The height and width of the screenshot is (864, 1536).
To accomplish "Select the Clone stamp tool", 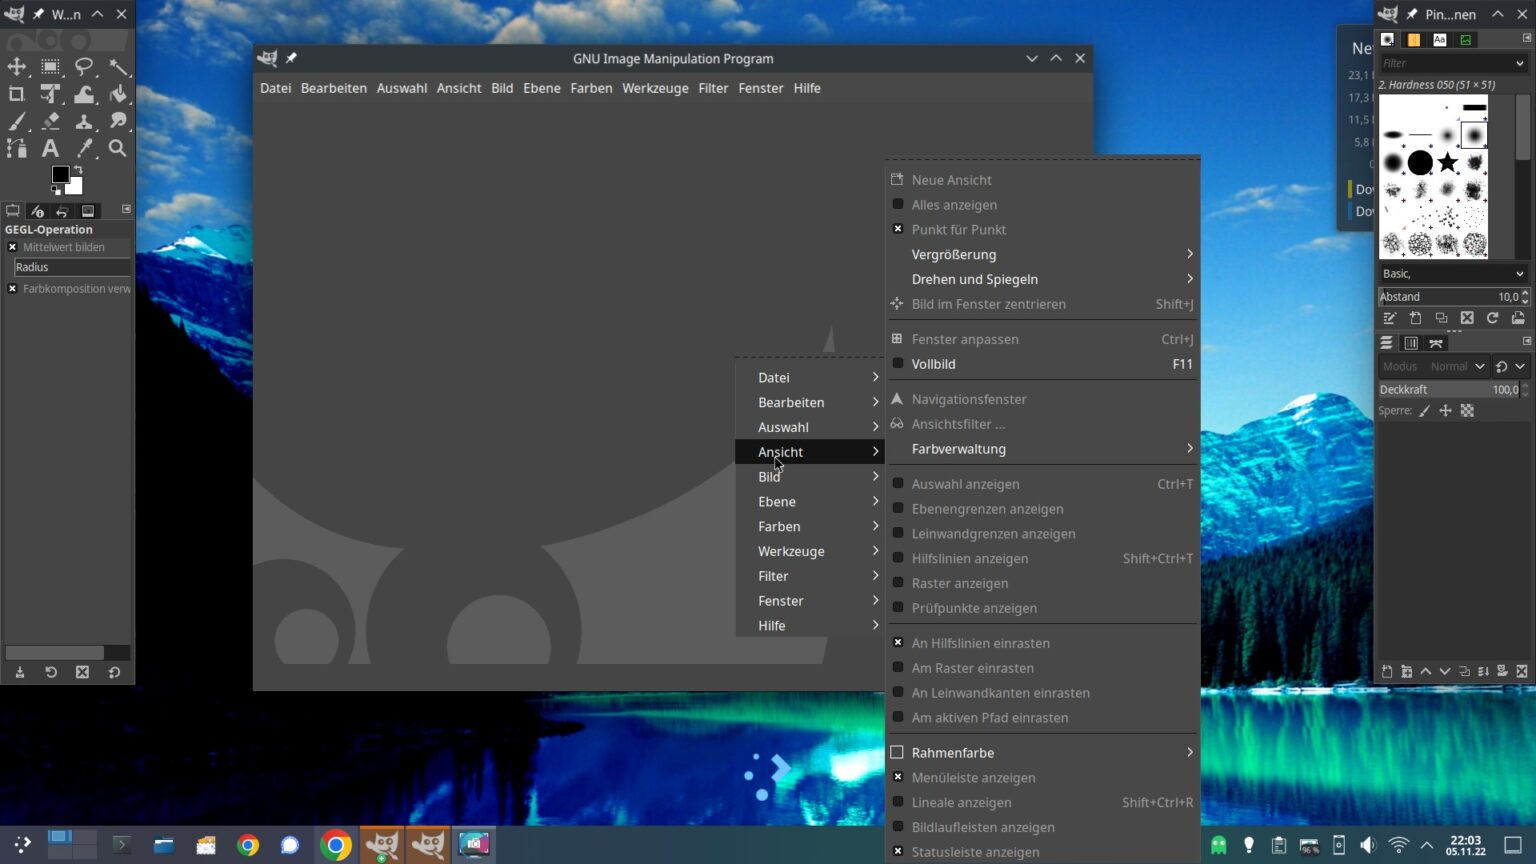I will [x=84, y=121].
